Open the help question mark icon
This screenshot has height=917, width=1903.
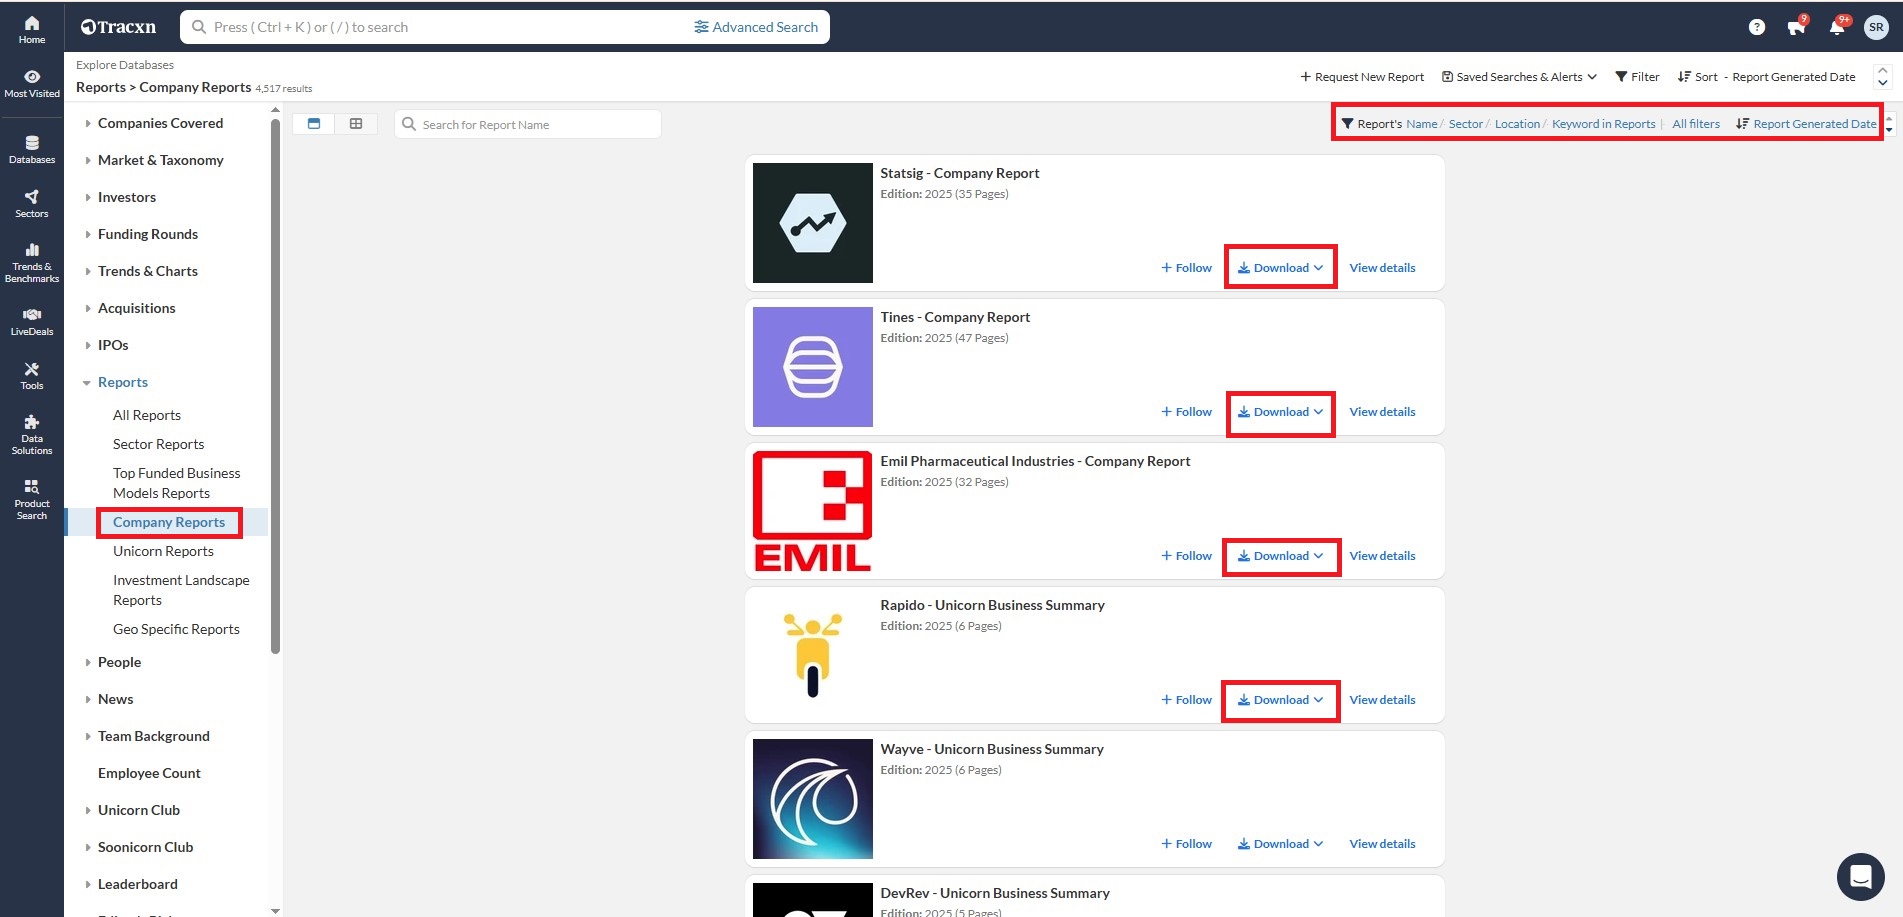point(1757,27)
